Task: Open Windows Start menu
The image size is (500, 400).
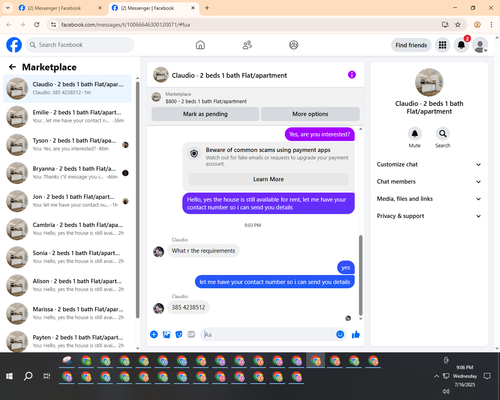Action: [9, 376]
